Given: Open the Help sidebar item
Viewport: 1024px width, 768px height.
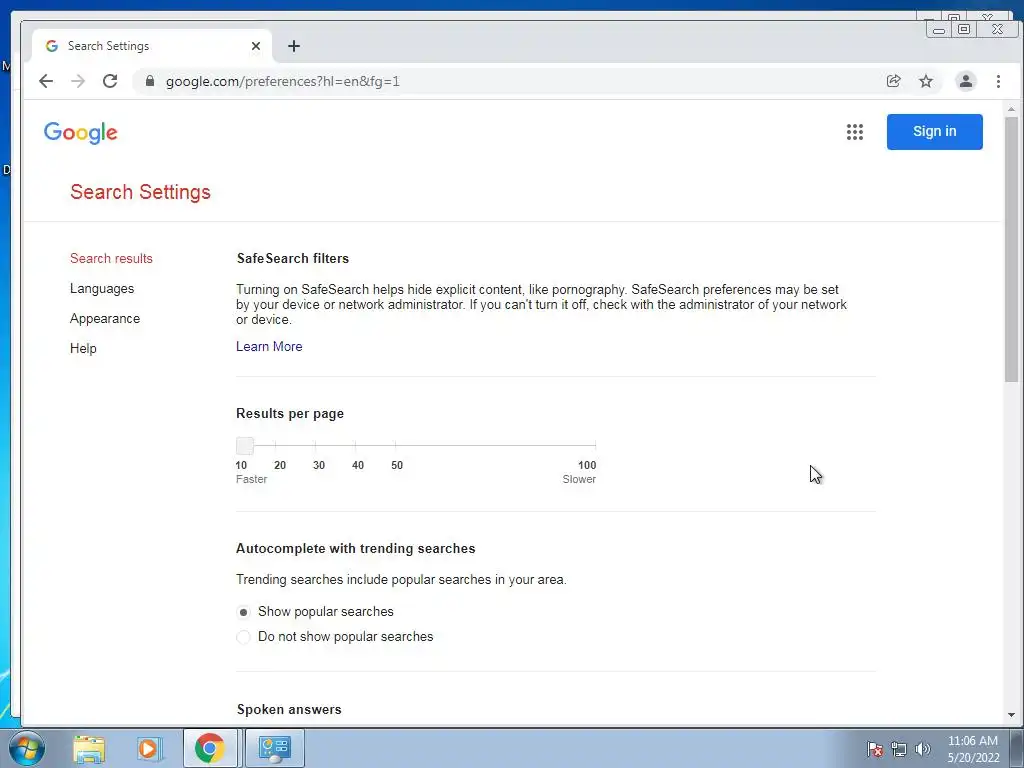Looking at the screenshot, I should 83,349.
